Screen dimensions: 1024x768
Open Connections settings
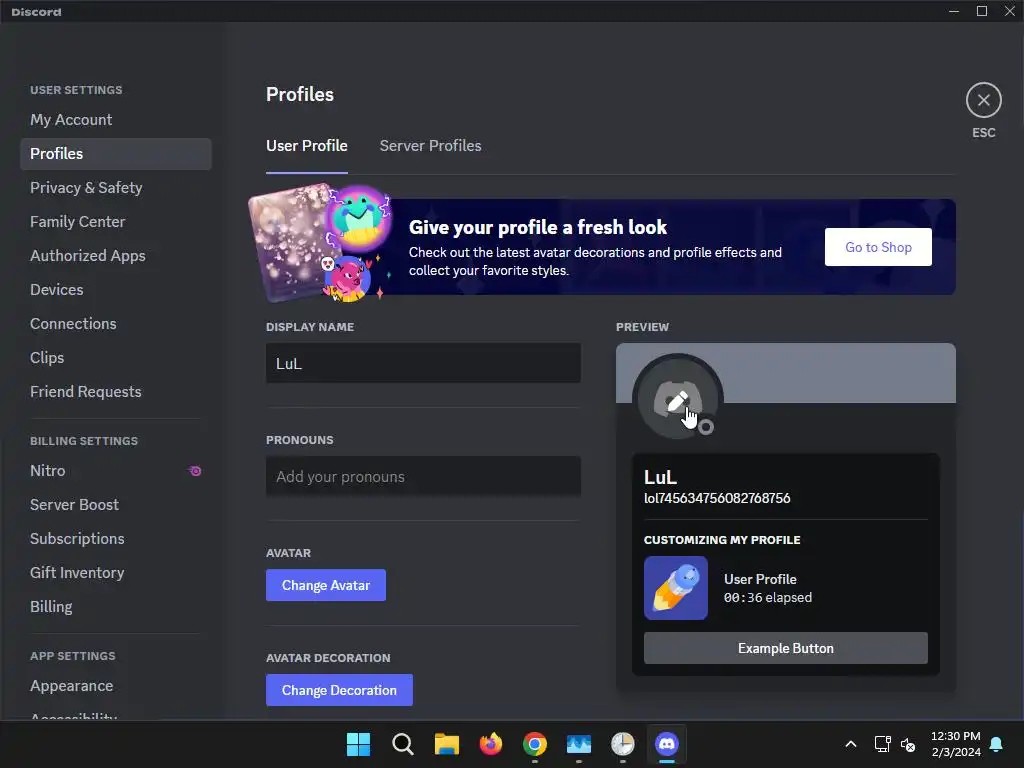click(116, 323)
